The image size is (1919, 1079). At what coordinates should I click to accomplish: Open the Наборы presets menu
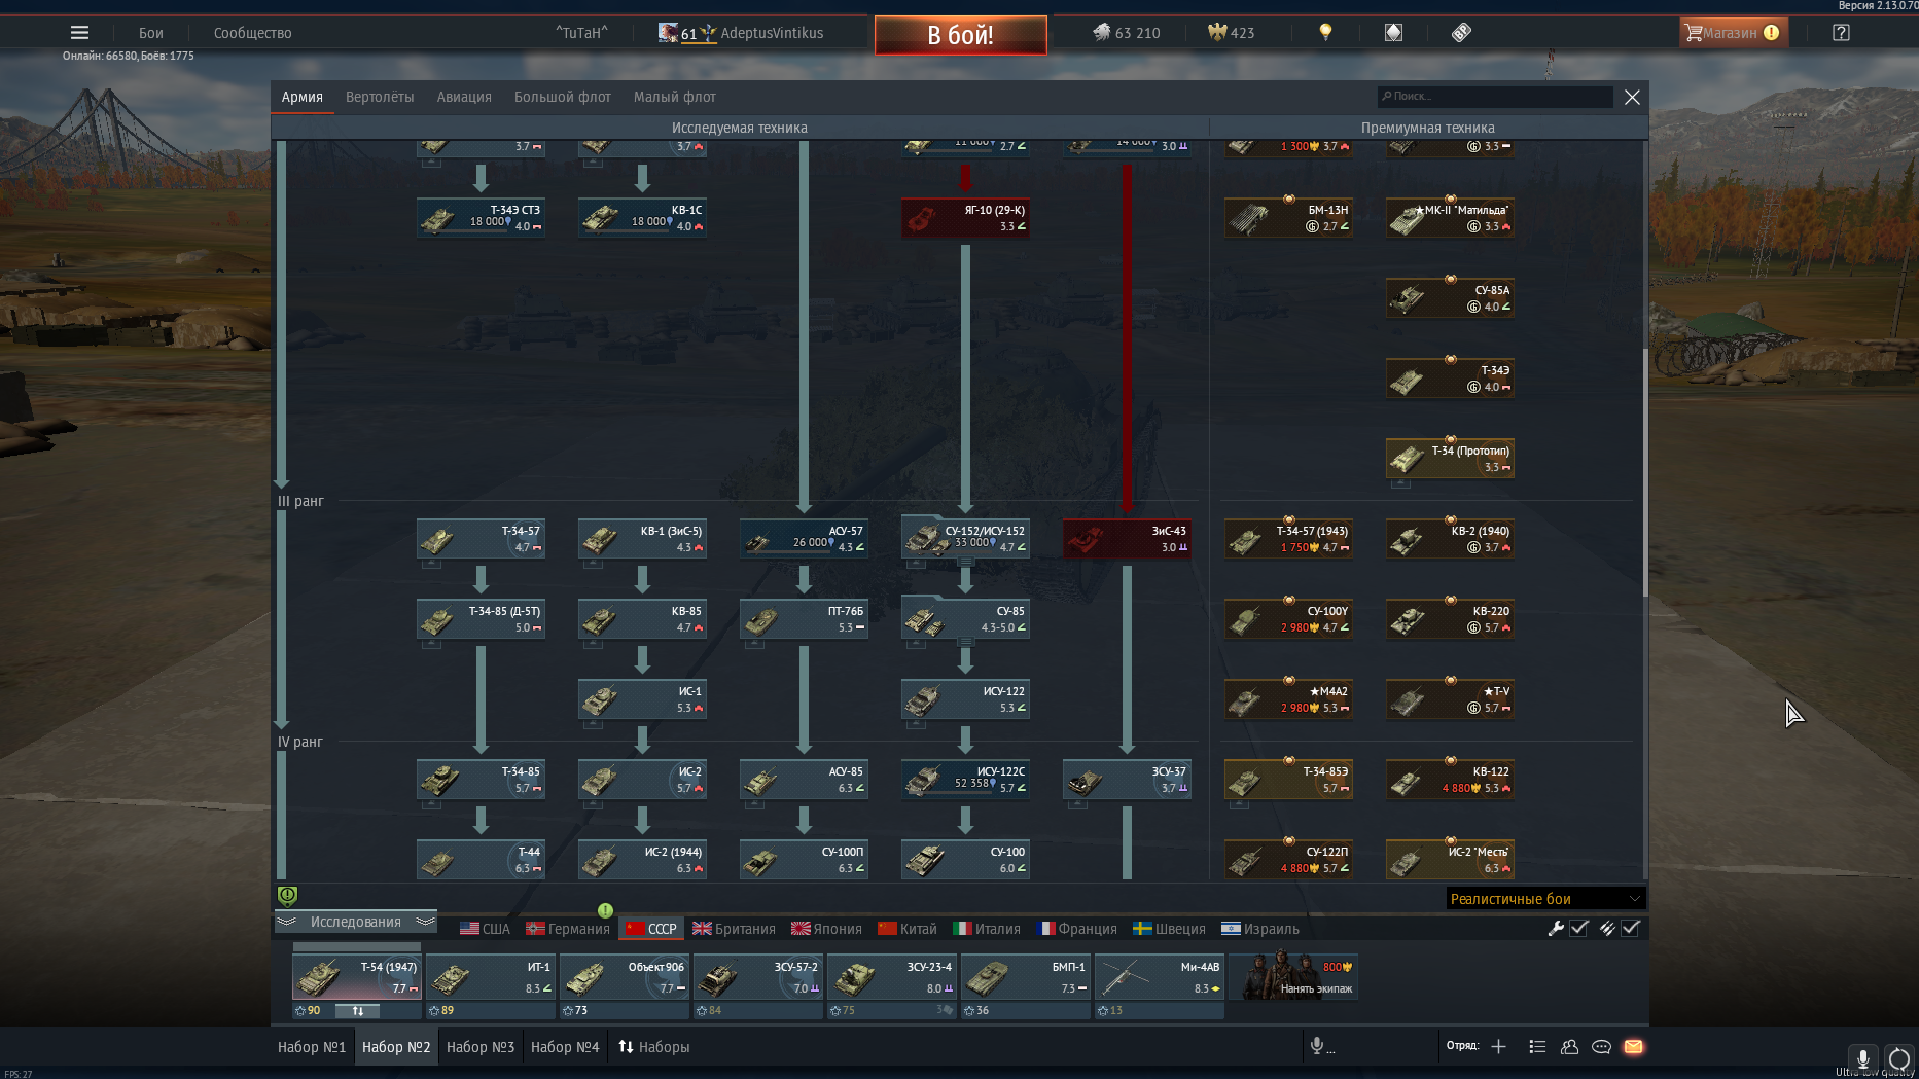pyautogui.click(x=654, y=1046)
